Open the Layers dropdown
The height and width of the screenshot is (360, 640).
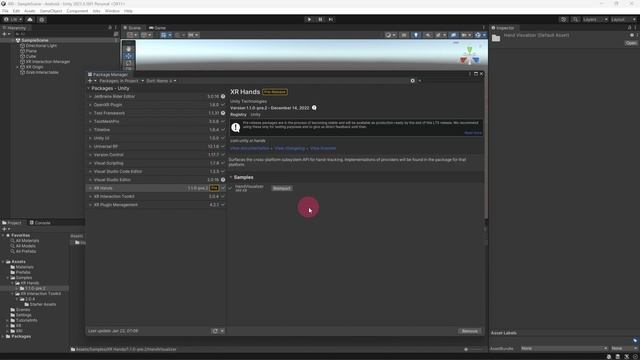[595, 19]
